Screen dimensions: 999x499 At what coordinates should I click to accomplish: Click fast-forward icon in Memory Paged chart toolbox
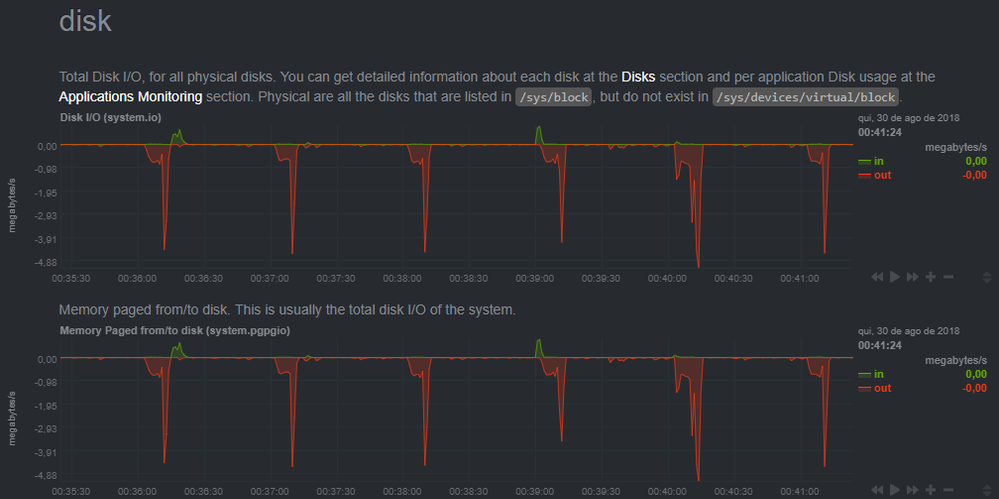(912, 489)
